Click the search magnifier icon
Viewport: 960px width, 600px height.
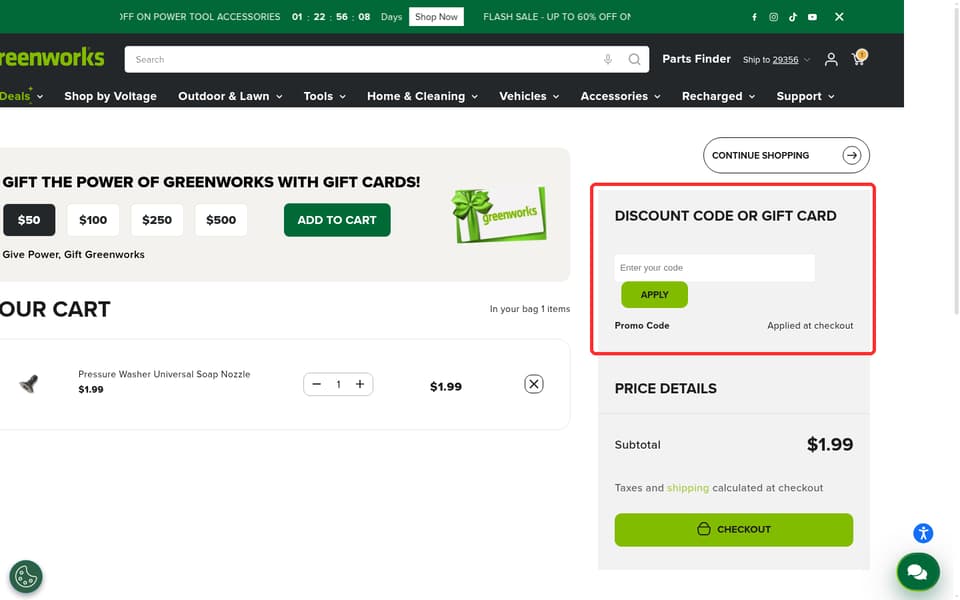pyautogui.click(x=634, y=59)
